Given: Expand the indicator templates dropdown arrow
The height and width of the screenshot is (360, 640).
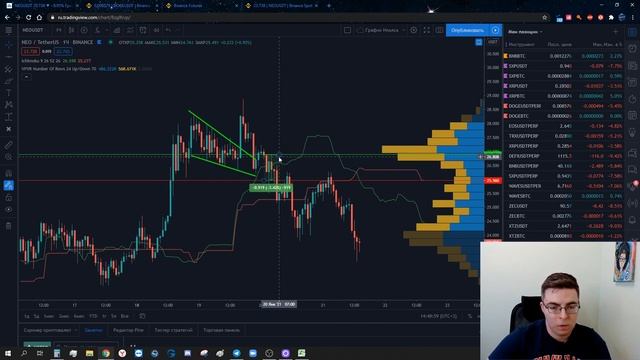Looking at the screenshot, I should 107,30.
